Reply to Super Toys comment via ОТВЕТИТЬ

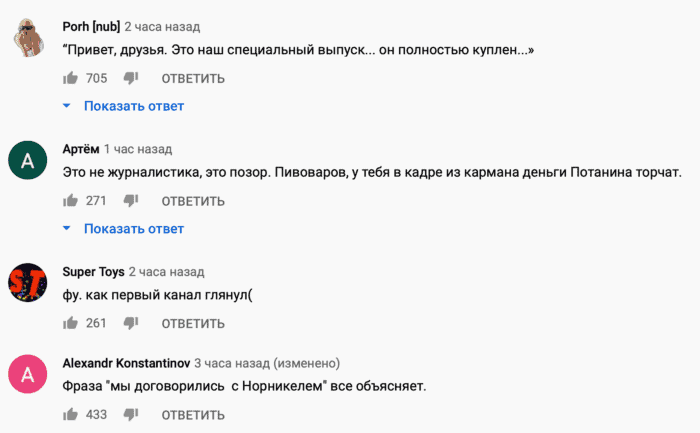[193, 324]
